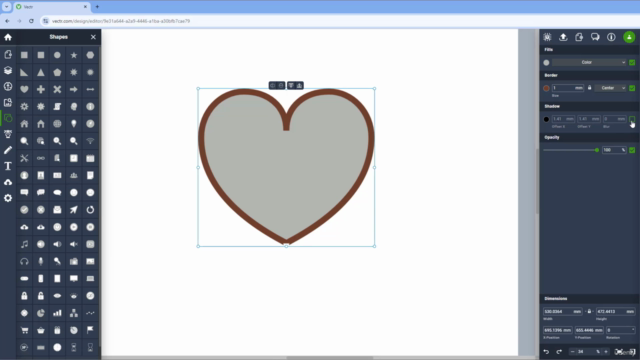Screen dimensions: 640x360
Task: Enable the Shadow checkbox
Action: pyautogui.click(x=632, y=119)
